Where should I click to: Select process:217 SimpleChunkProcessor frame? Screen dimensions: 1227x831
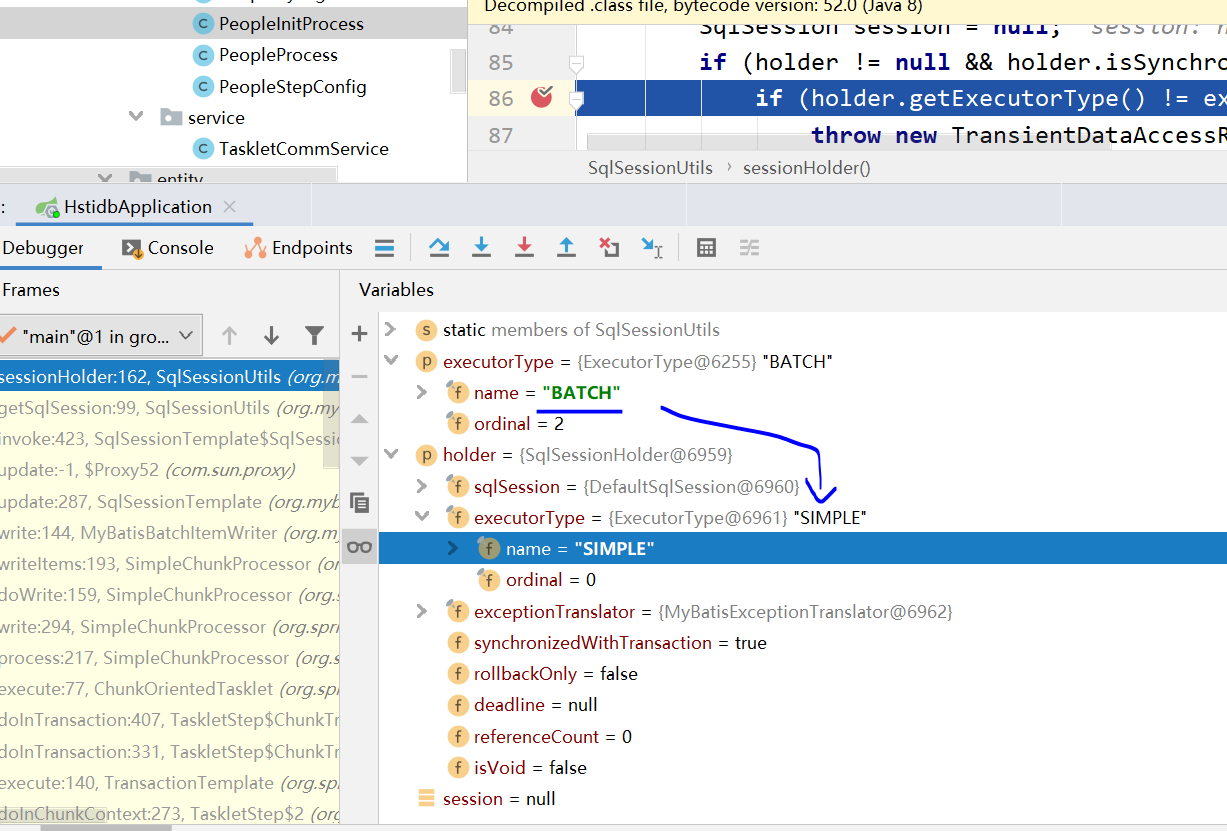(169, 658)
